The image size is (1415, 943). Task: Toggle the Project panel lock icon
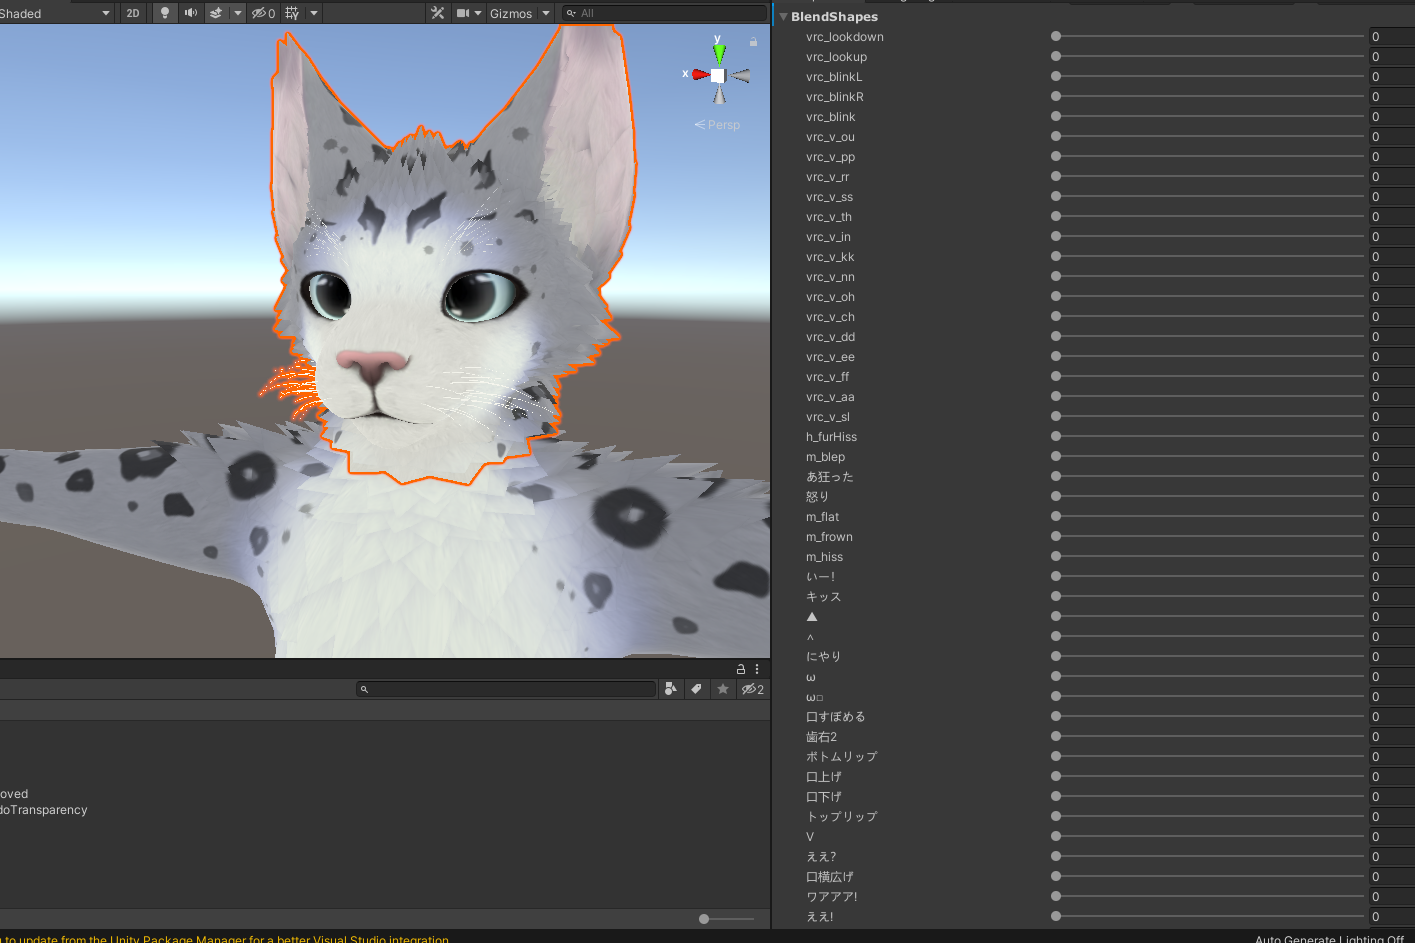[741, 669]
